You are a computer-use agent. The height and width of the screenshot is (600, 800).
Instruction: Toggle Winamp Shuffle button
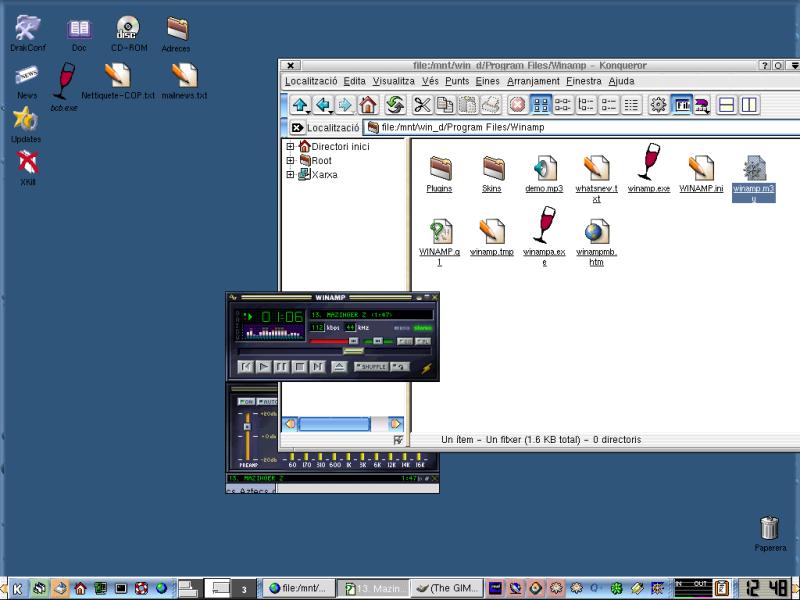tap(371, 367)
